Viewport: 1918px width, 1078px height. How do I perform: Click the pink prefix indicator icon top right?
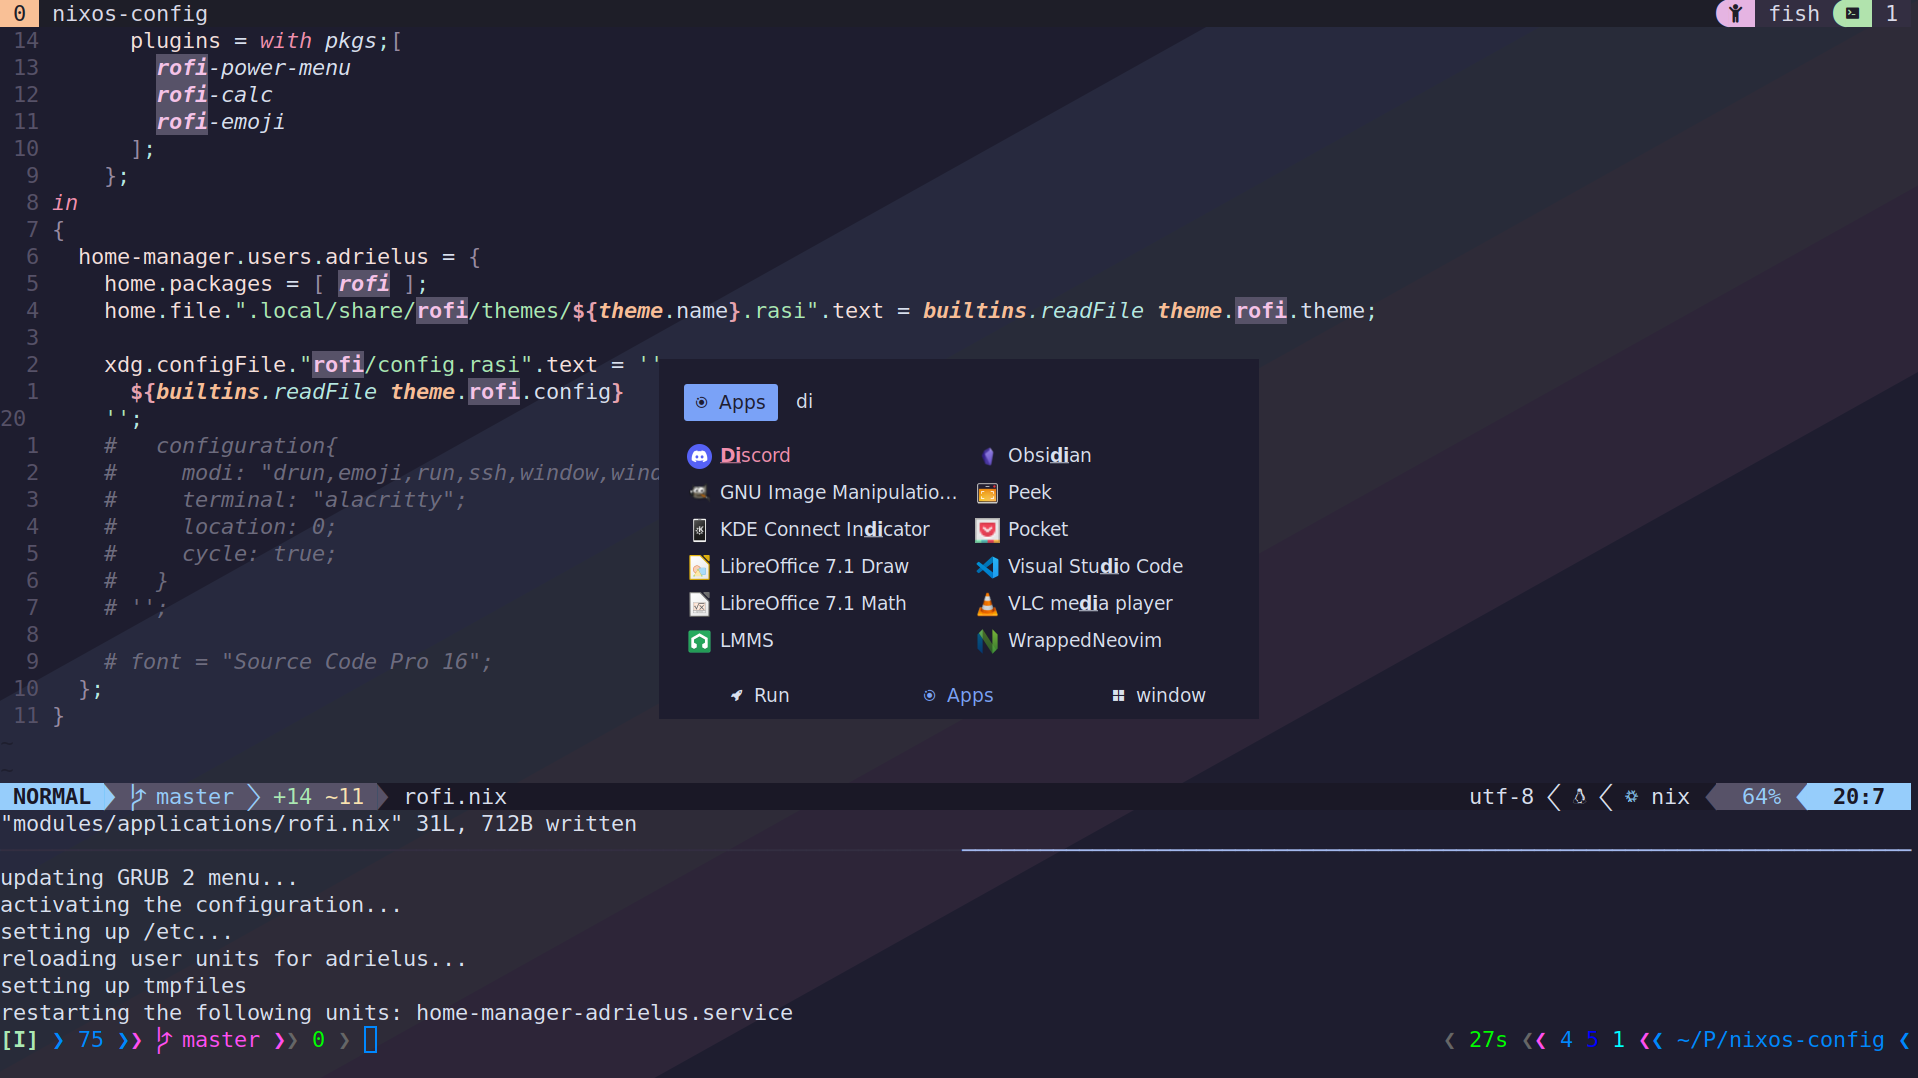point(1735,13)
